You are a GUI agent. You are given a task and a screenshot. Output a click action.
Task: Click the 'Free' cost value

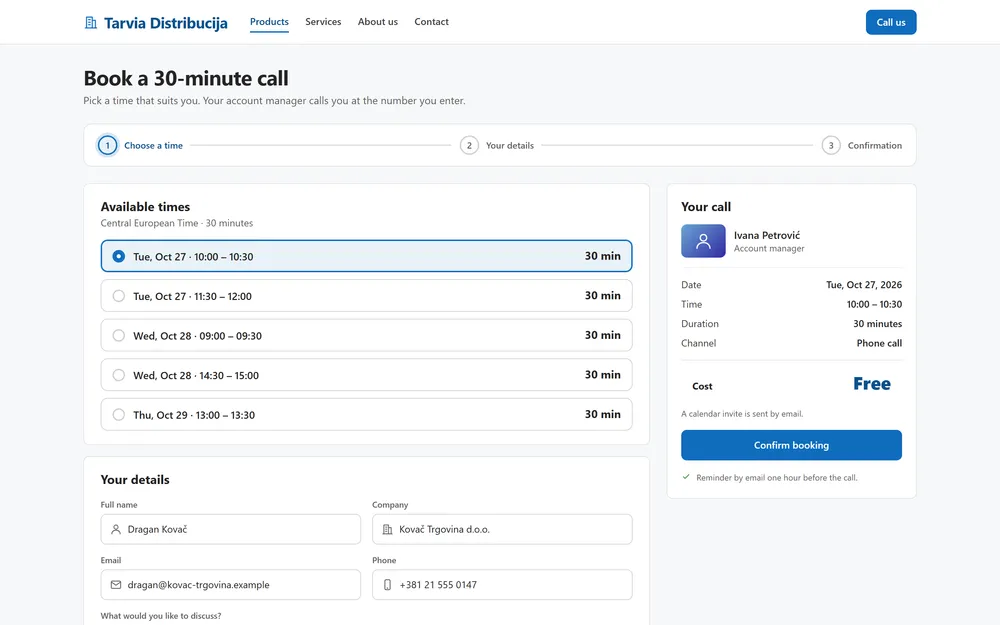tap(872, 384)
